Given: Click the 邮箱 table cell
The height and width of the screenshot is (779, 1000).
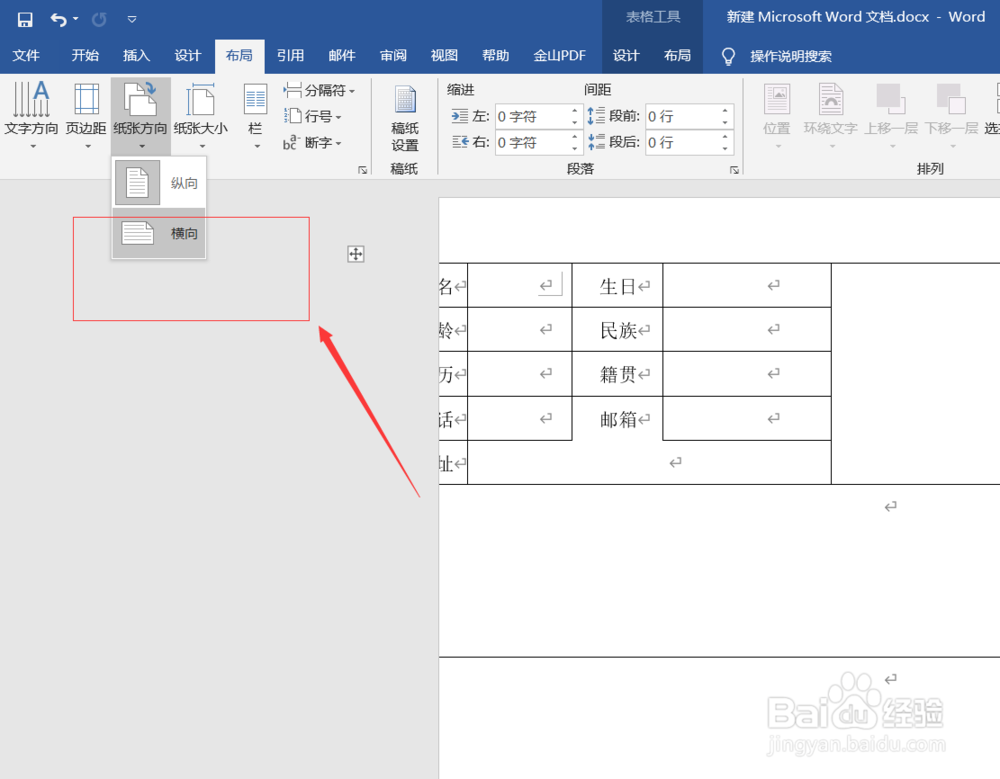Looking at the screenshot, I should point(617,419).
